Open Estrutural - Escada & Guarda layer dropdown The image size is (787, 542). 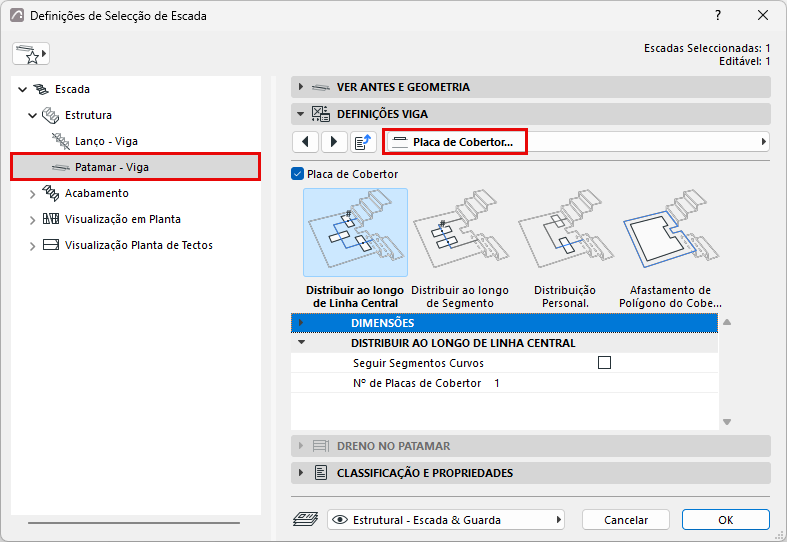click(446, 520)
